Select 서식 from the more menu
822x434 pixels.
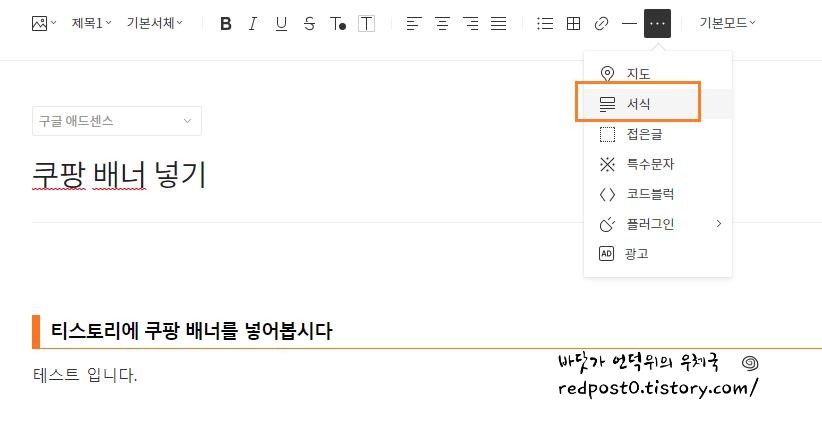click(657, 104)
